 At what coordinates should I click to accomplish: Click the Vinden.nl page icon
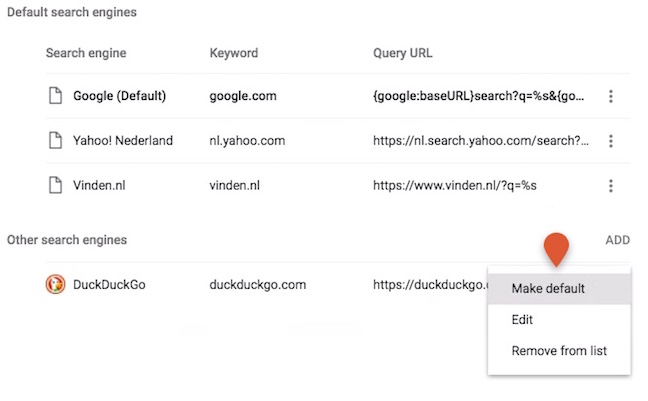point(55,185)
